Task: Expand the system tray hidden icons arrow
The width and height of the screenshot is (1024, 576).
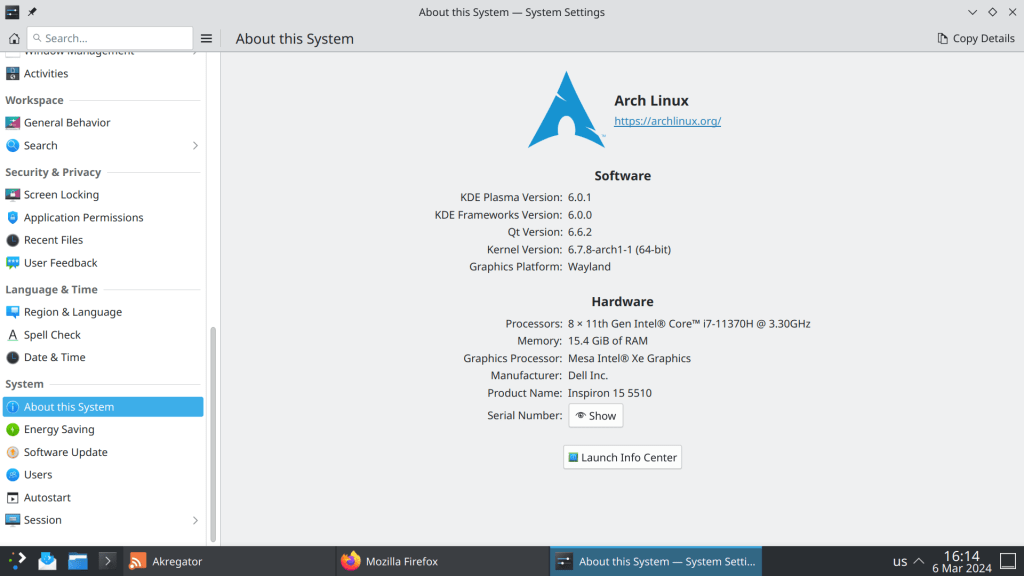Action: pyautogui.click(x=918, y=561)
